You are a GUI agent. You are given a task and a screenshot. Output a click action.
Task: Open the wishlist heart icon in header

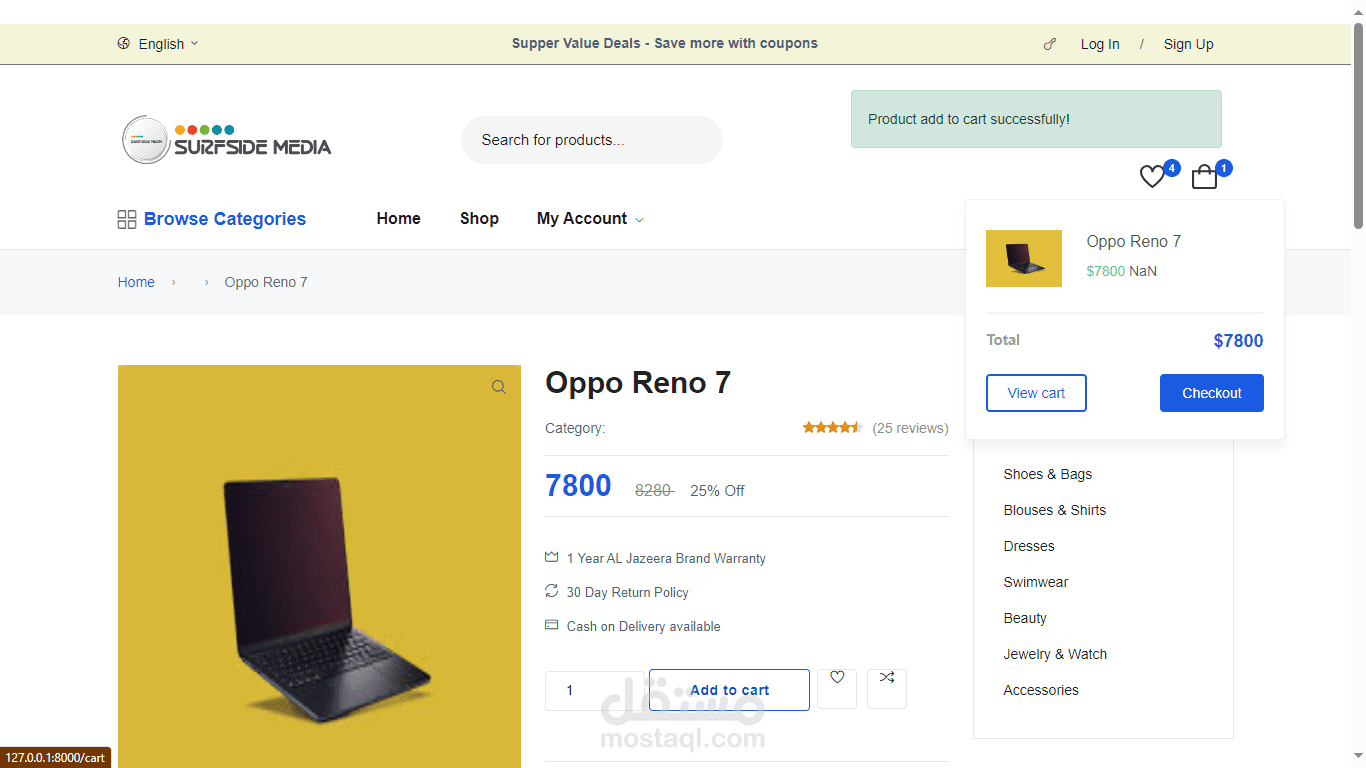tap(1152, 177)
